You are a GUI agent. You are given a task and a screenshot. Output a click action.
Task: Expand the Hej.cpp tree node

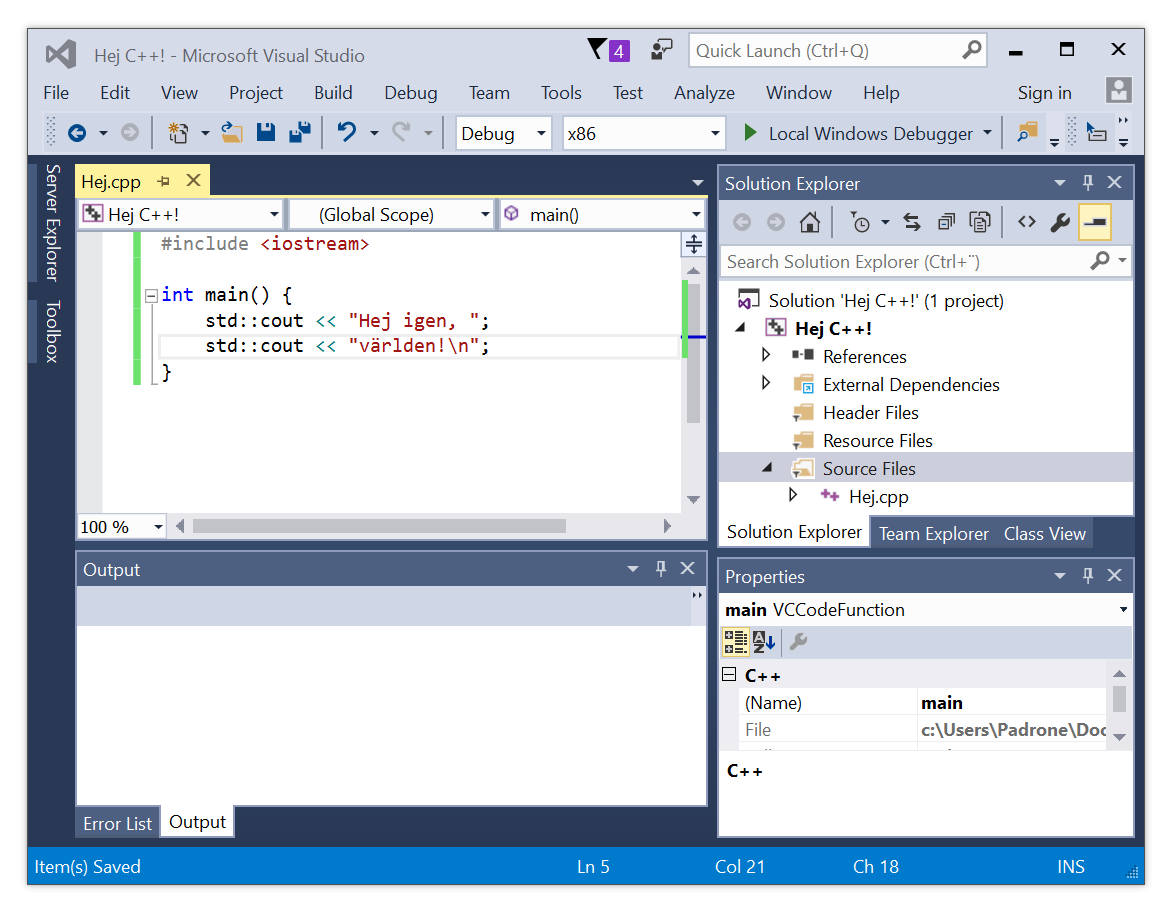[x=793, y=495]
